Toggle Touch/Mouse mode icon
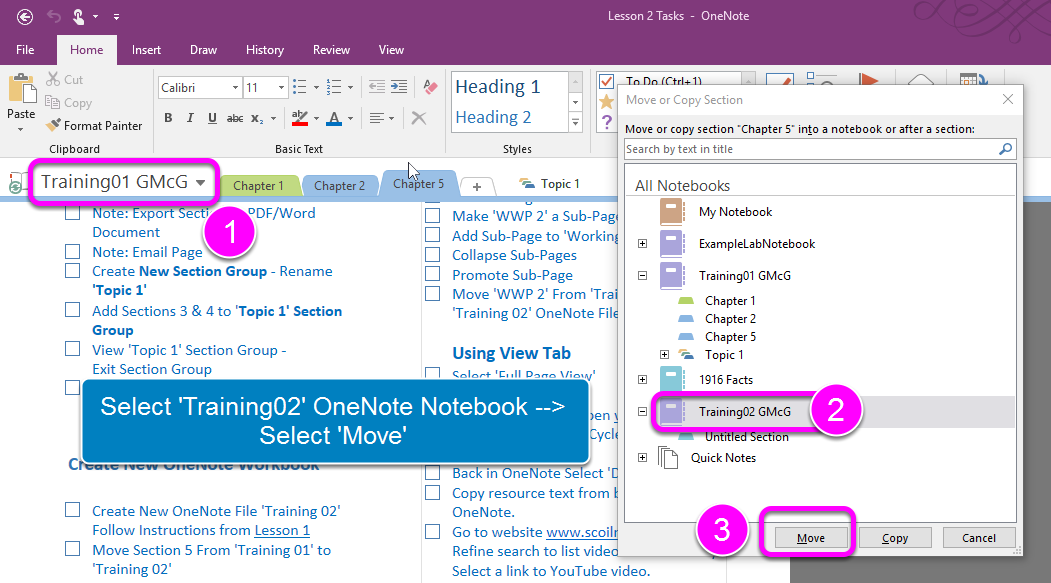The image size is (1051, 583). pyautogui.click(x=78, y=16)
